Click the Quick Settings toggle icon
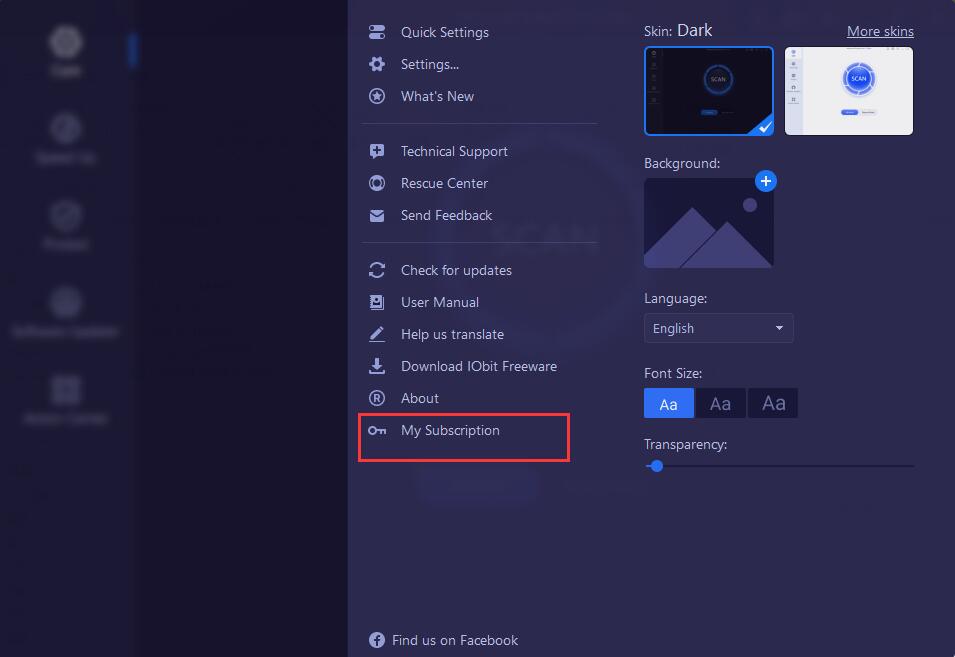 [377, 32]
